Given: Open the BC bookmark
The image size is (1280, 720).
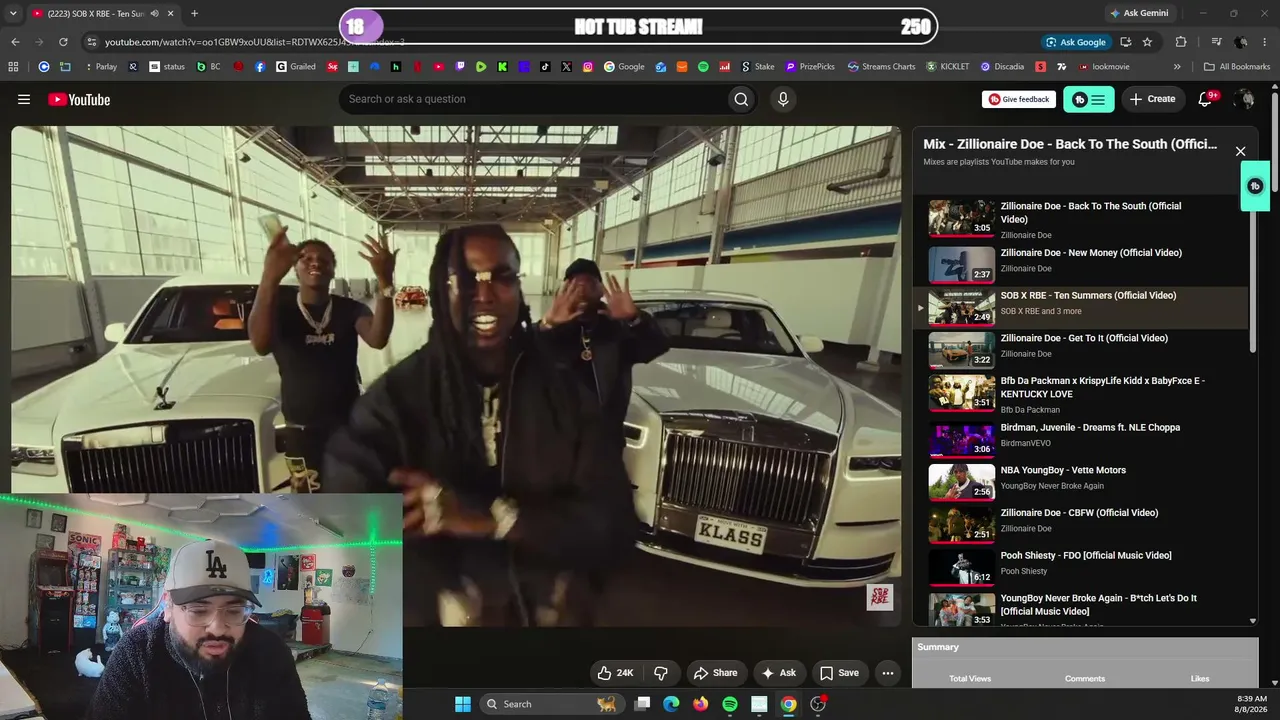Looking at the screenshot, I should (x=209, y=67).
